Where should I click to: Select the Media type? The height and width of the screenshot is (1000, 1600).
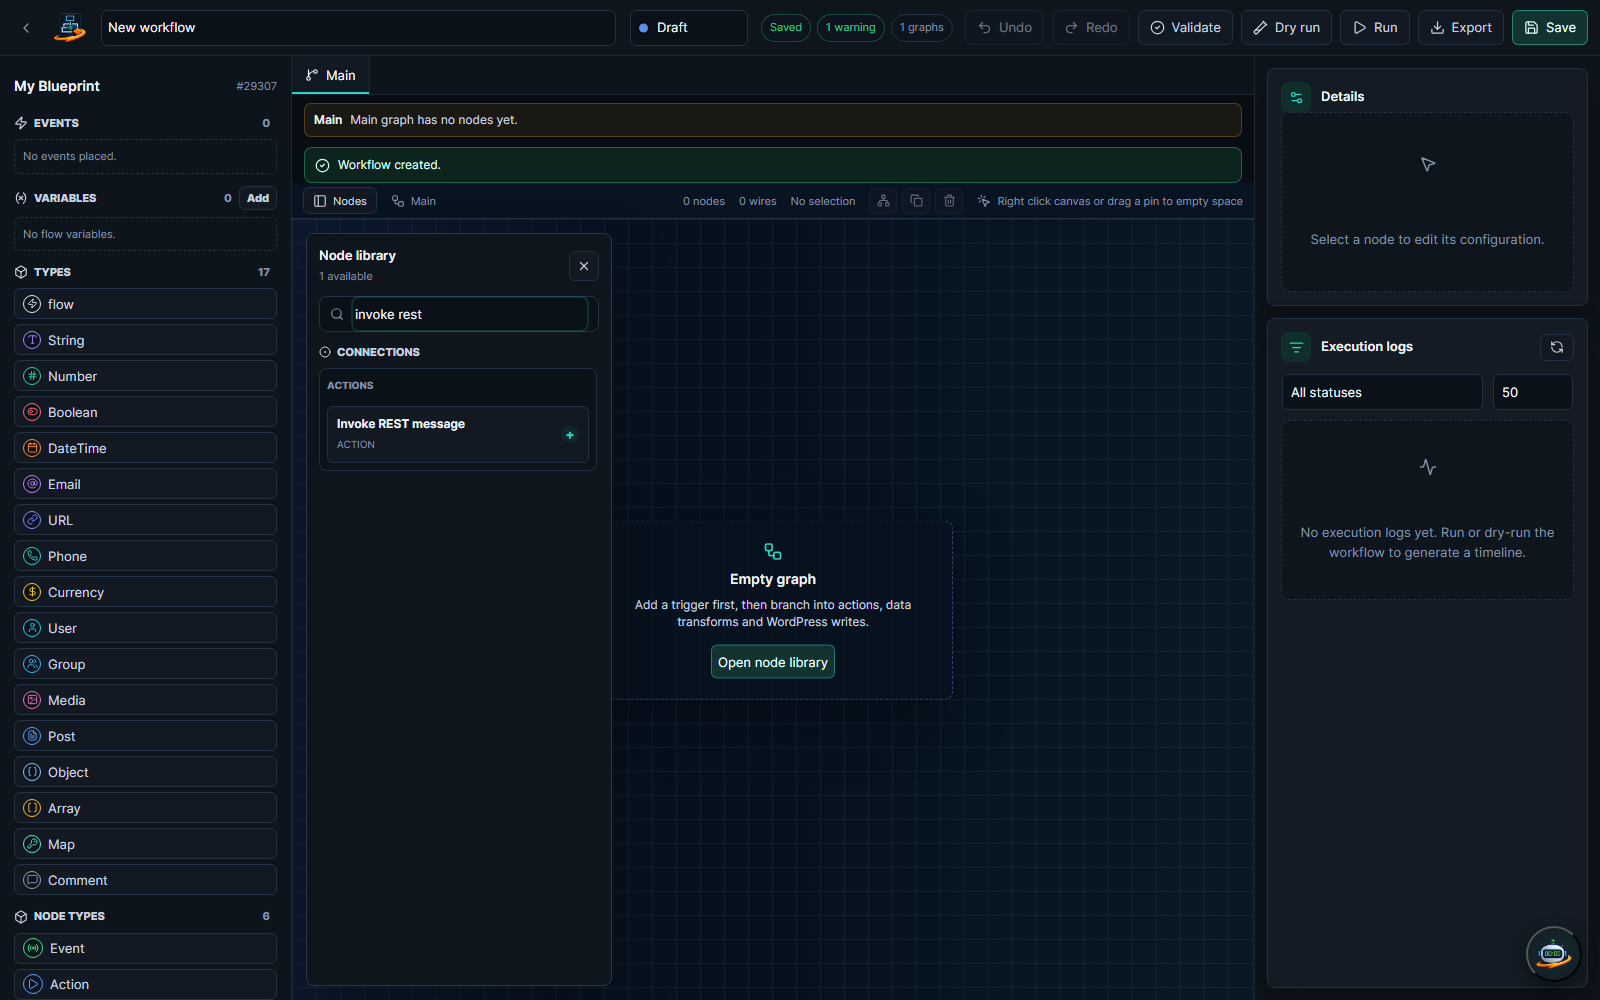pyautogui.click(x=145, y=700)
